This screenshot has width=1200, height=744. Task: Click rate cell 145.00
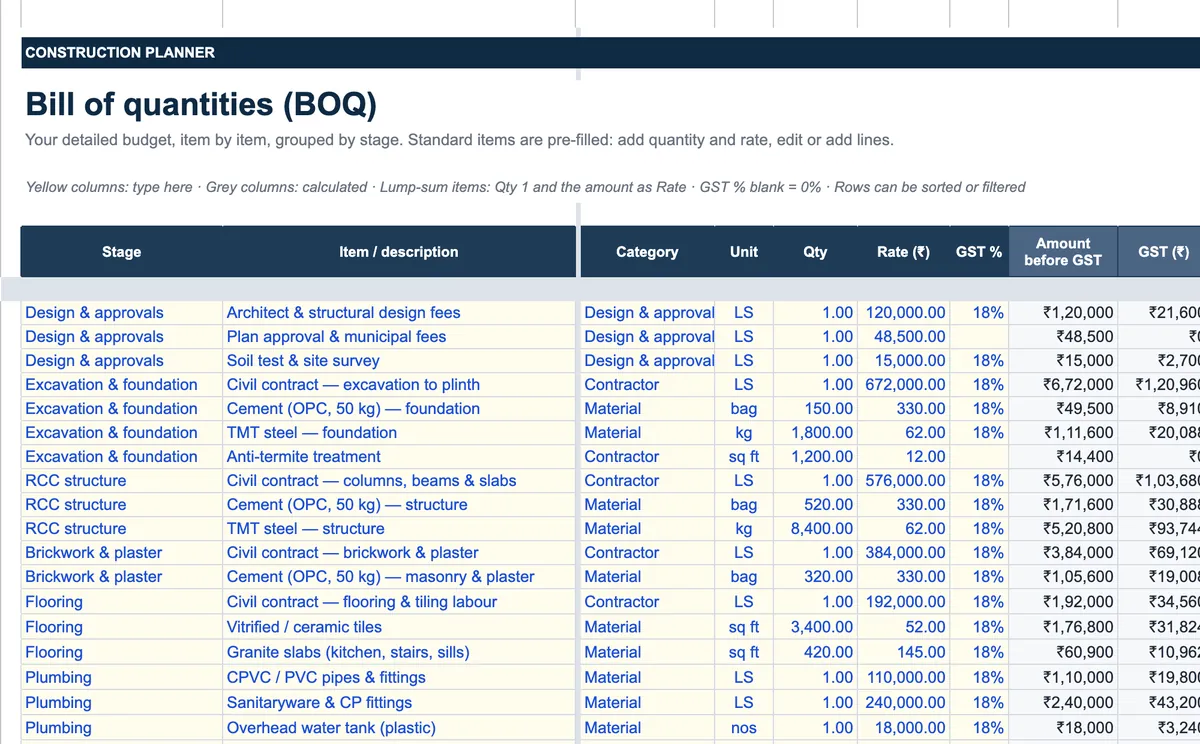pos(903,652)
